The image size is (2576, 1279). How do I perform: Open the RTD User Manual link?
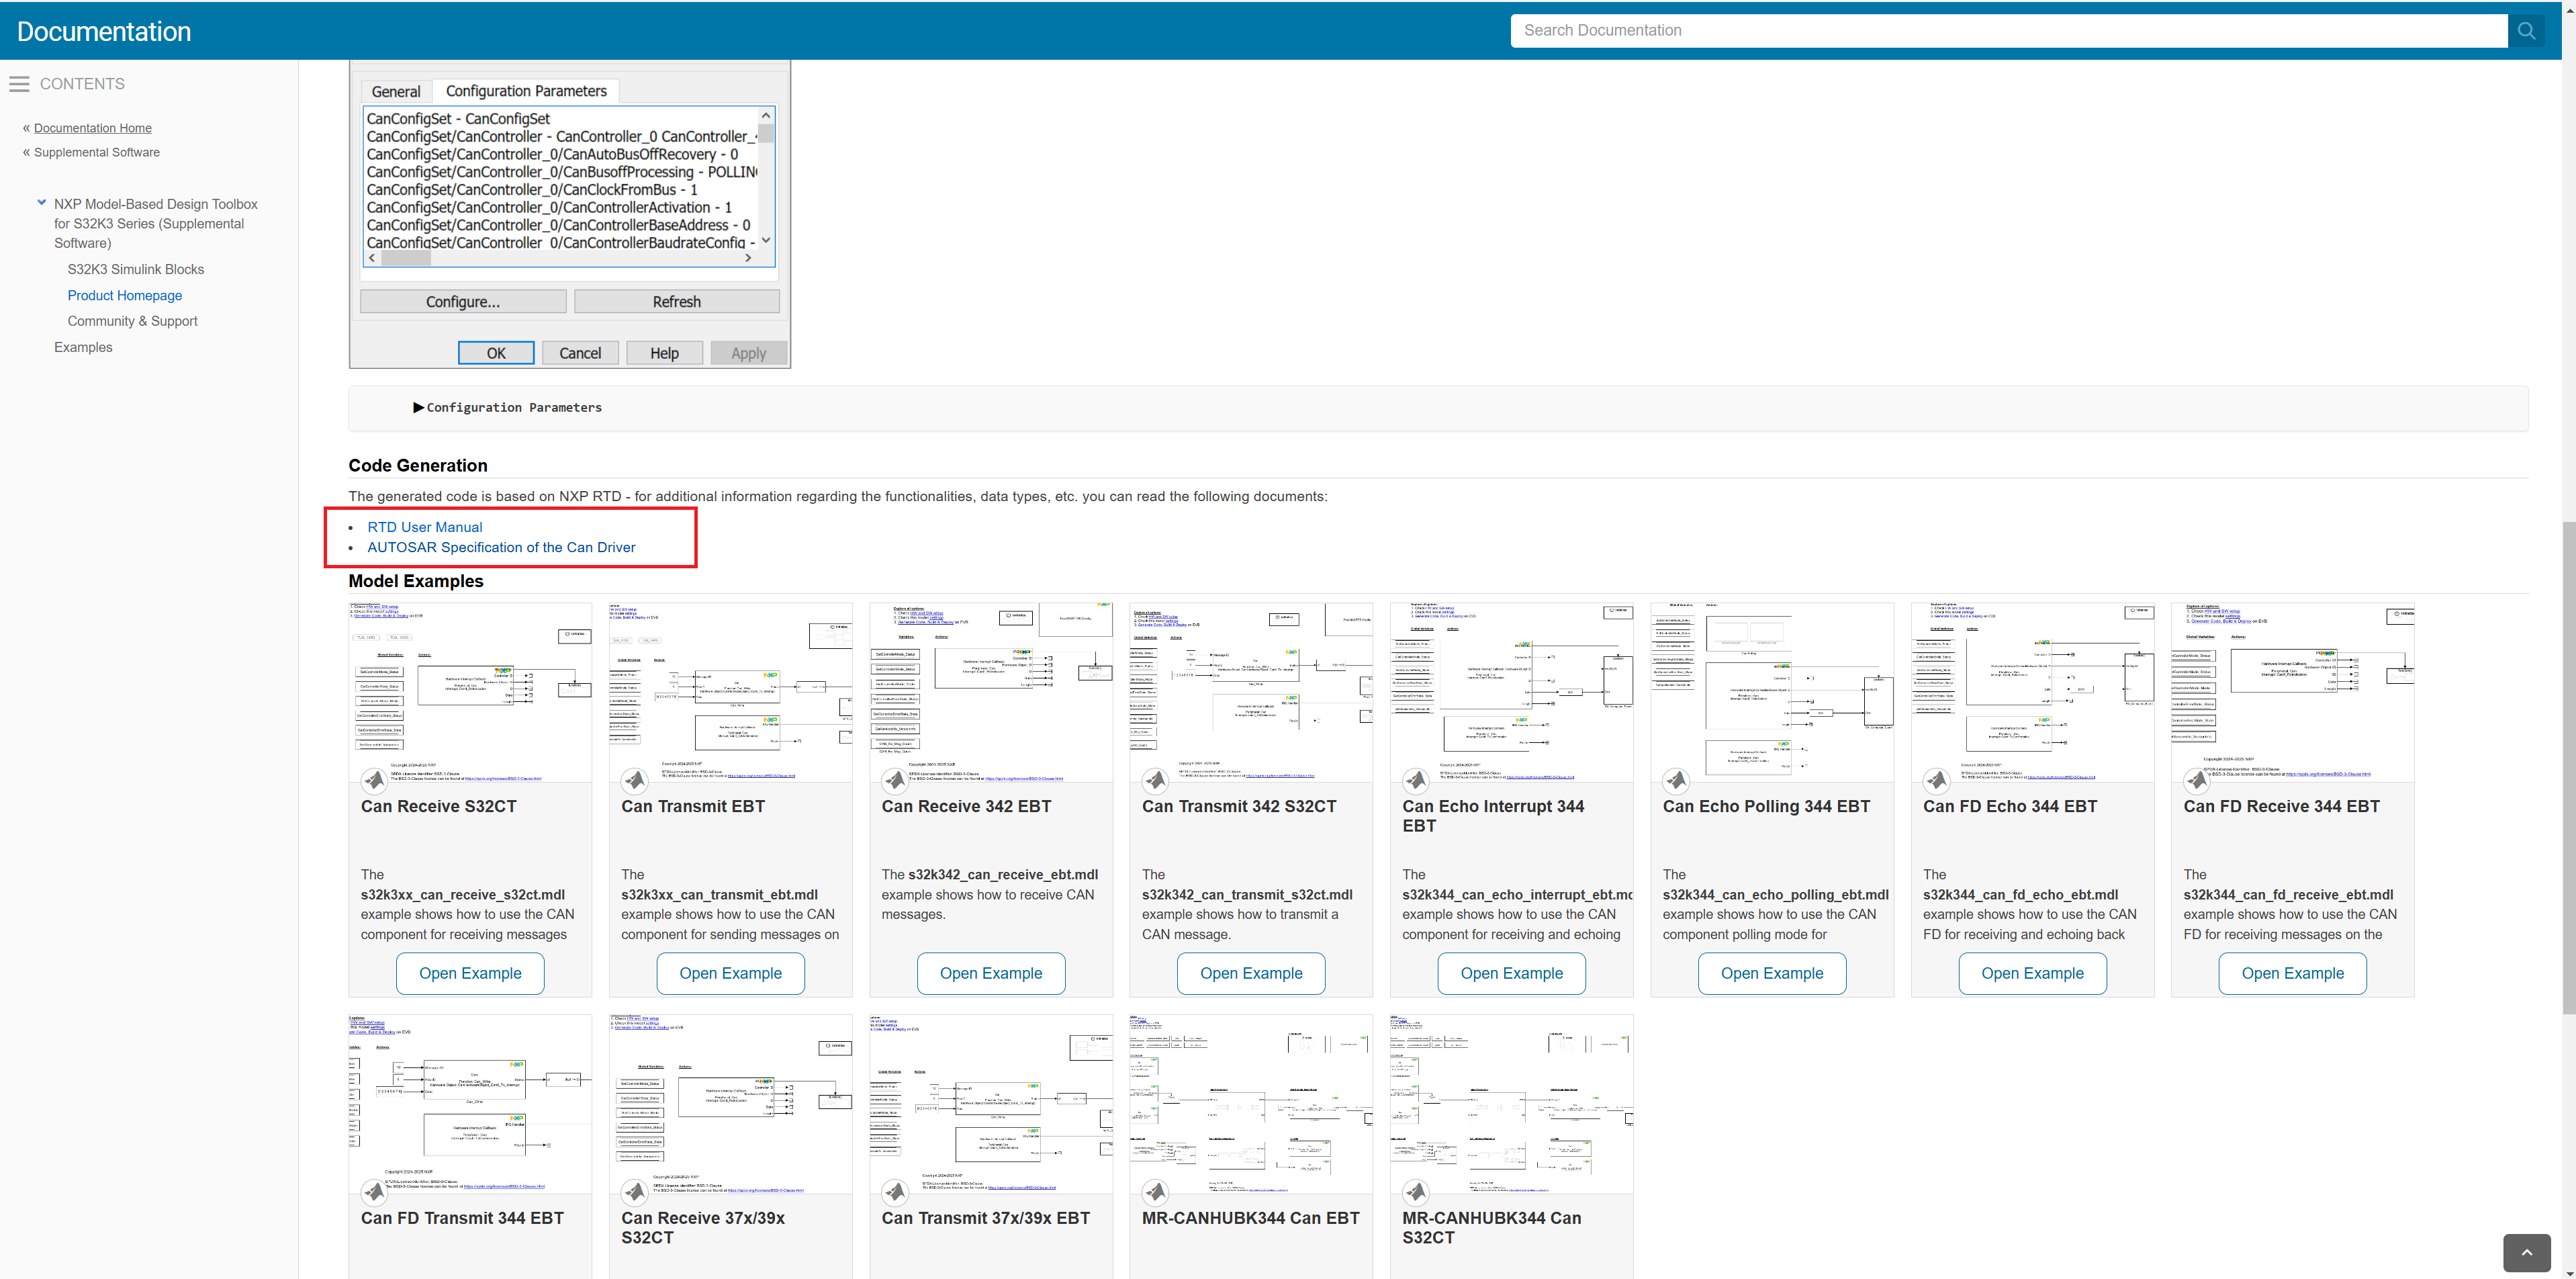coord(424,526)
